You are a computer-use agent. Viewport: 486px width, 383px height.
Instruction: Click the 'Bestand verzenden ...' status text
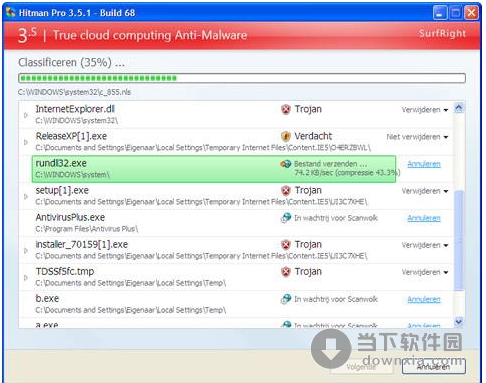(331, 164)
